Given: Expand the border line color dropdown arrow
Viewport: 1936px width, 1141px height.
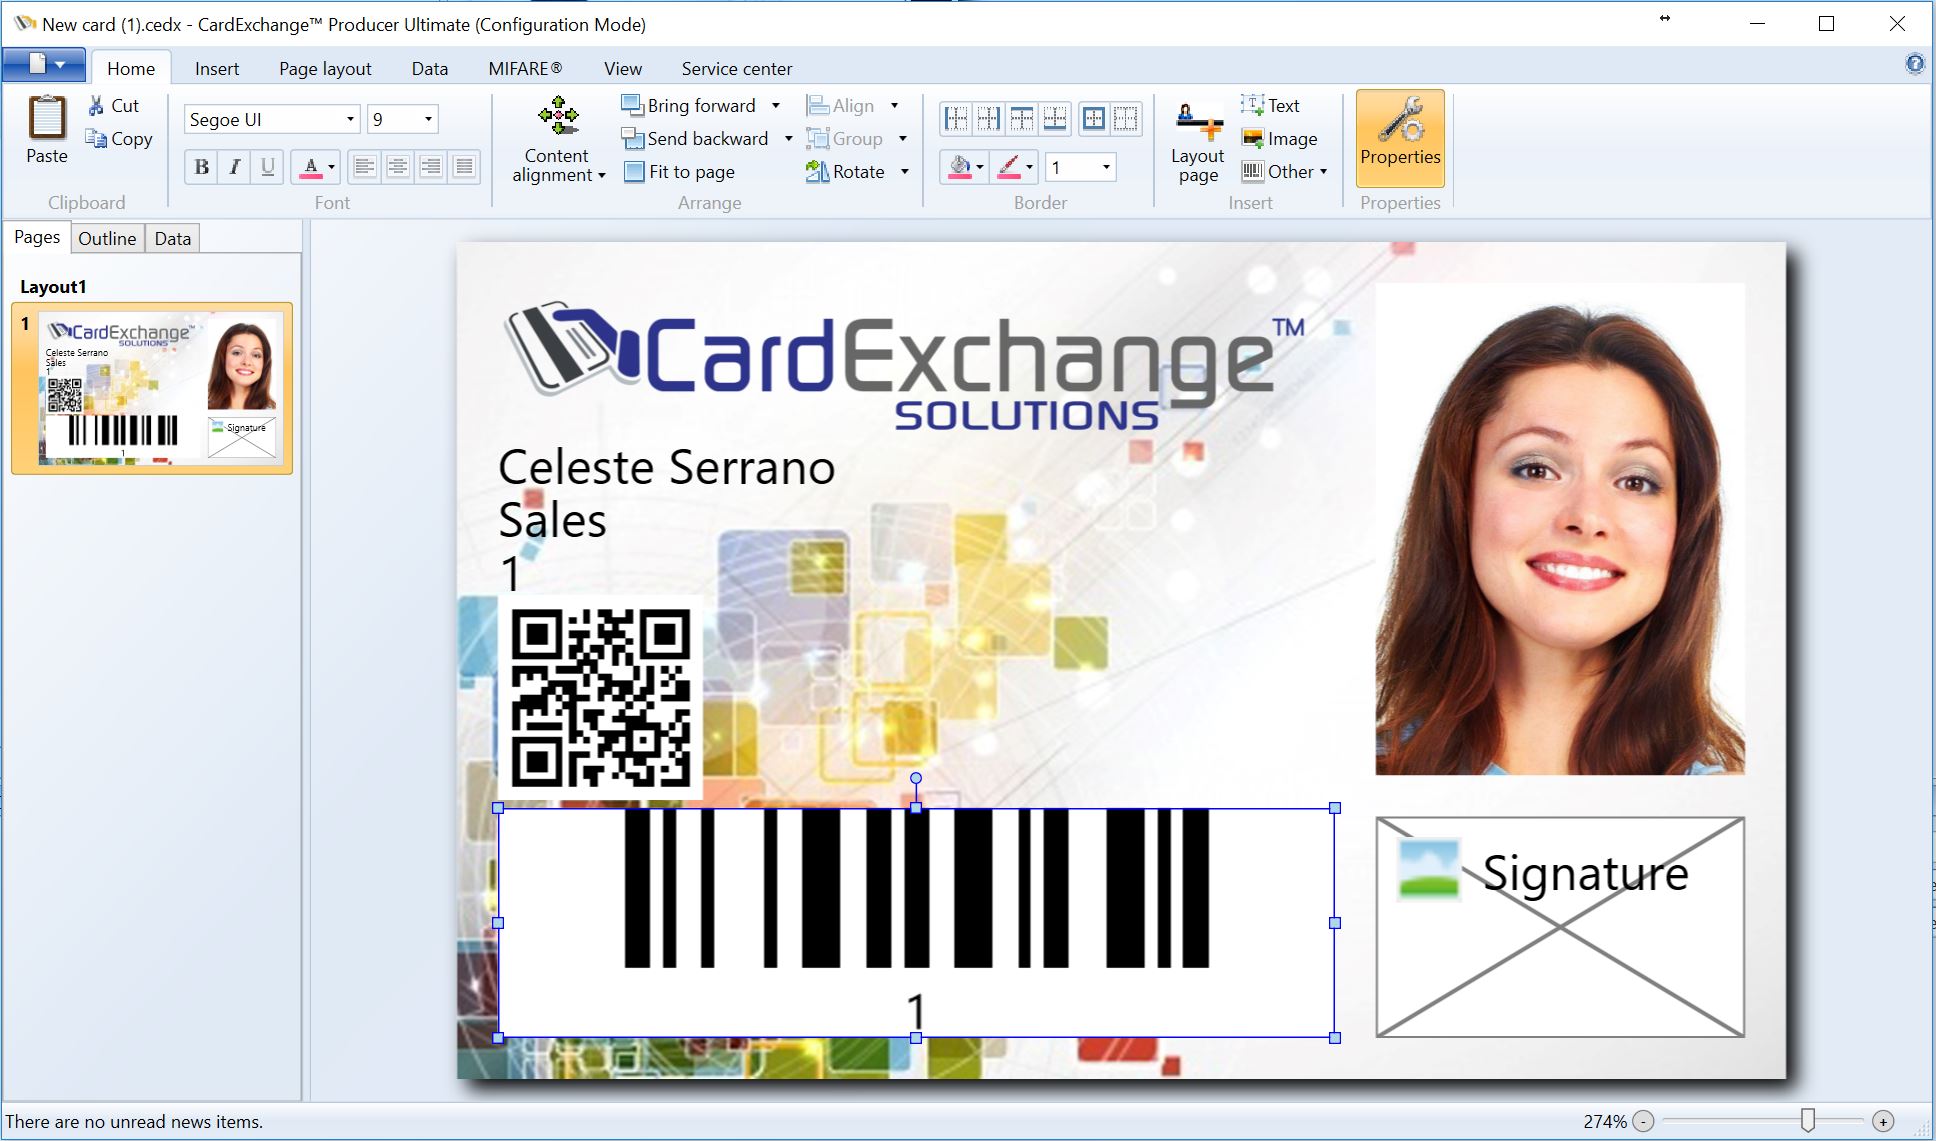Looking at the screenshot, I should (1029, 167).
